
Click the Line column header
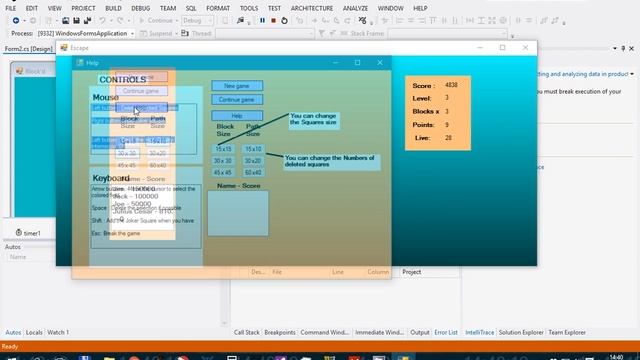pos(338,272)
